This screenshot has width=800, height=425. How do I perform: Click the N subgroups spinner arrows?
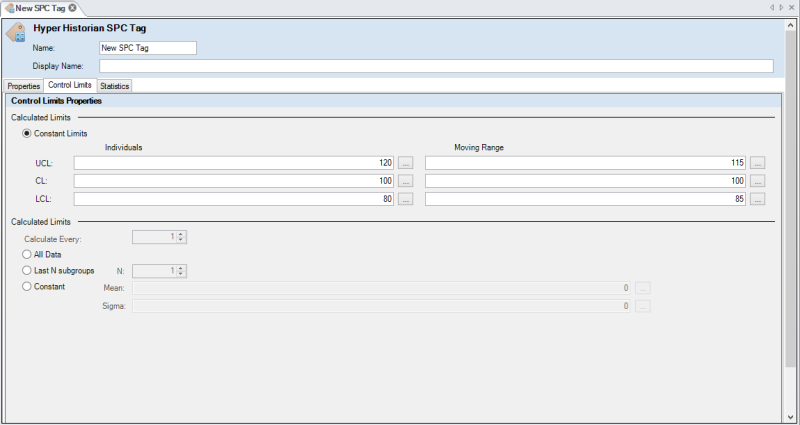pyautogui.click(x=182, y=270)
